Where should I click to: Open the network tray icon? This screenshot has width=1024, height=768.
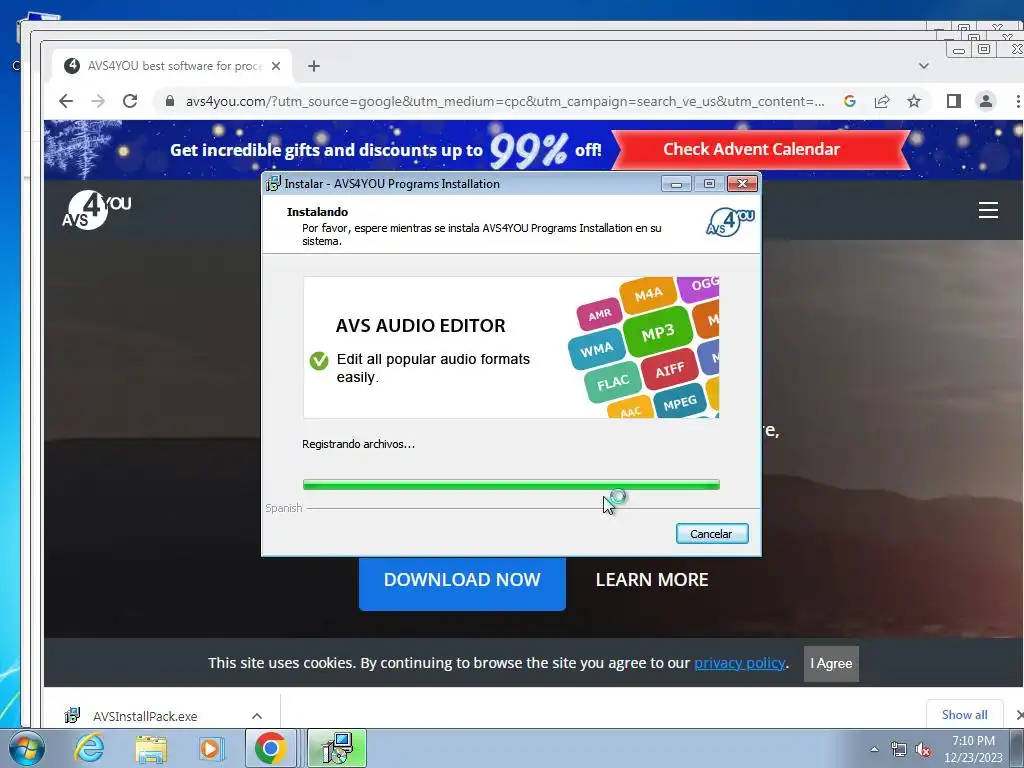coord(899,750)
